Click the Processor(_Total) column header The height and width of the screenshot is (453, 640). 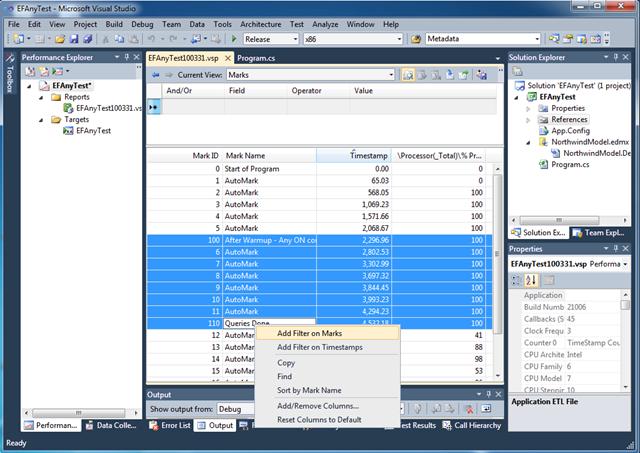[439, 155]
